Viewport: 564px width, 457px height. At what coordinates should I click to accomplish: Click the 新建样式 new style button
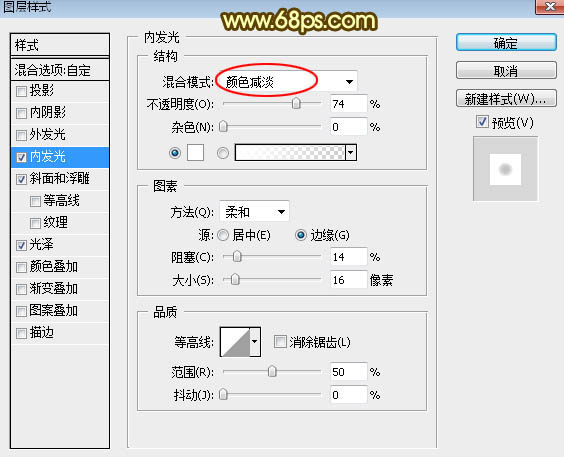pyautogui.click(x=506, y=99)
